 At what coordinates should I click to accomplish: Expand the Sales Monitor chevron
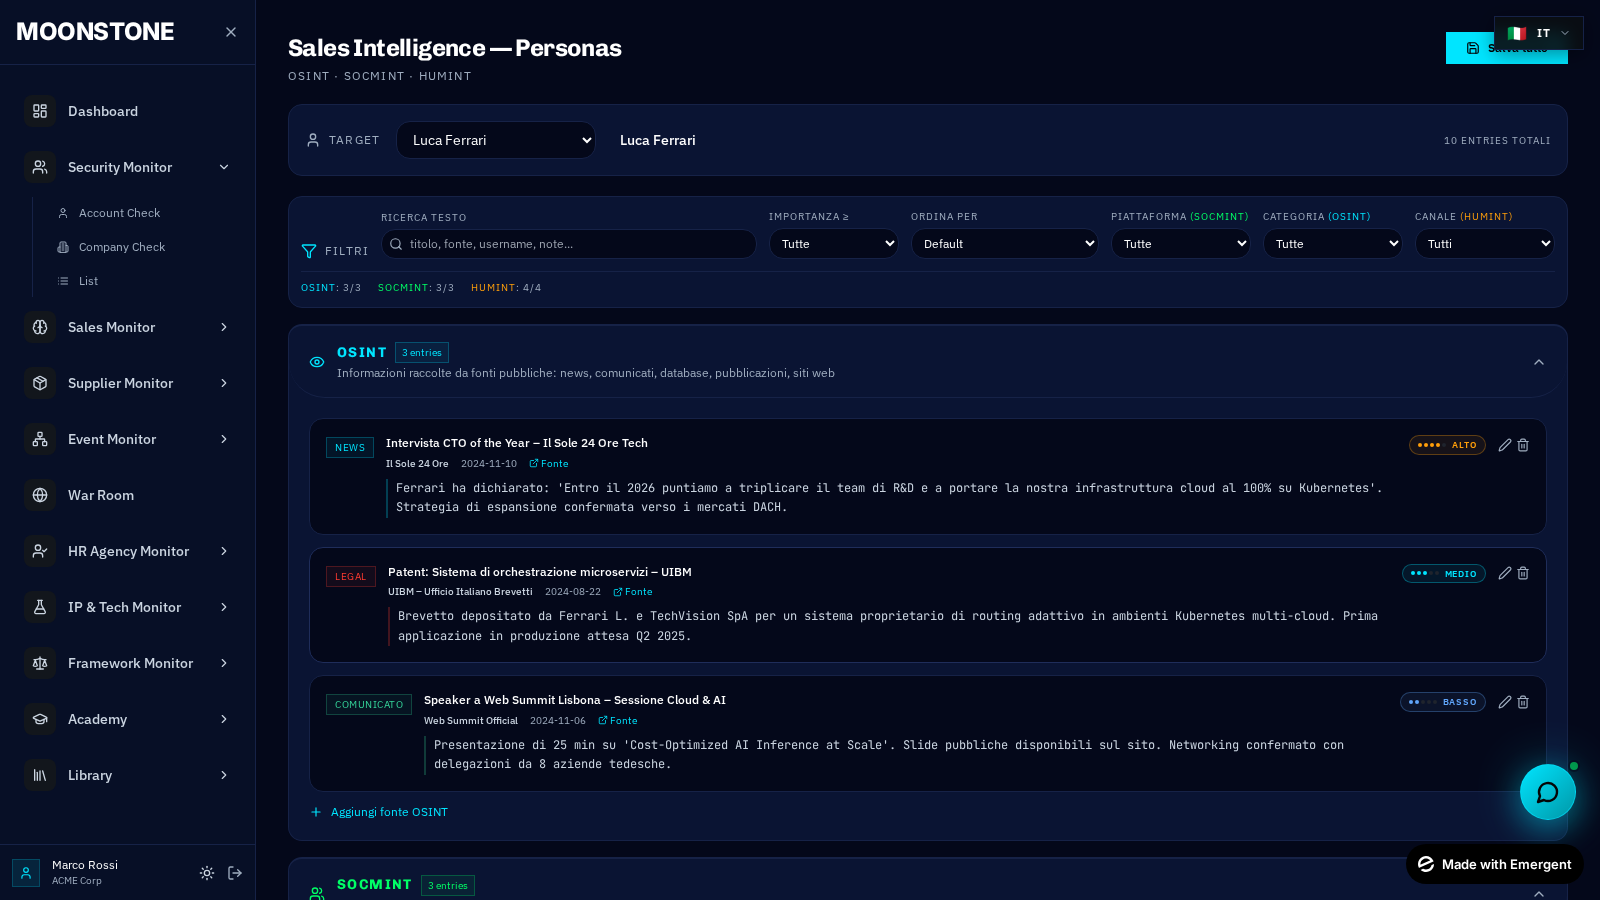[x=224, y=327]
